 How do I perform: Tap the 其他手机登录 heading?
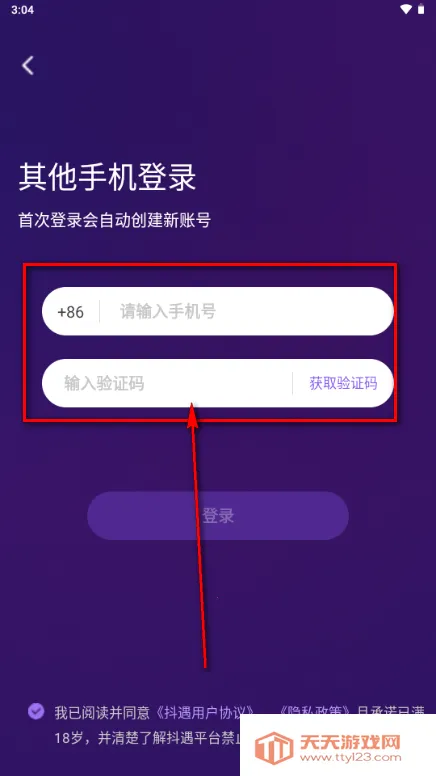[x=107, y=177]
